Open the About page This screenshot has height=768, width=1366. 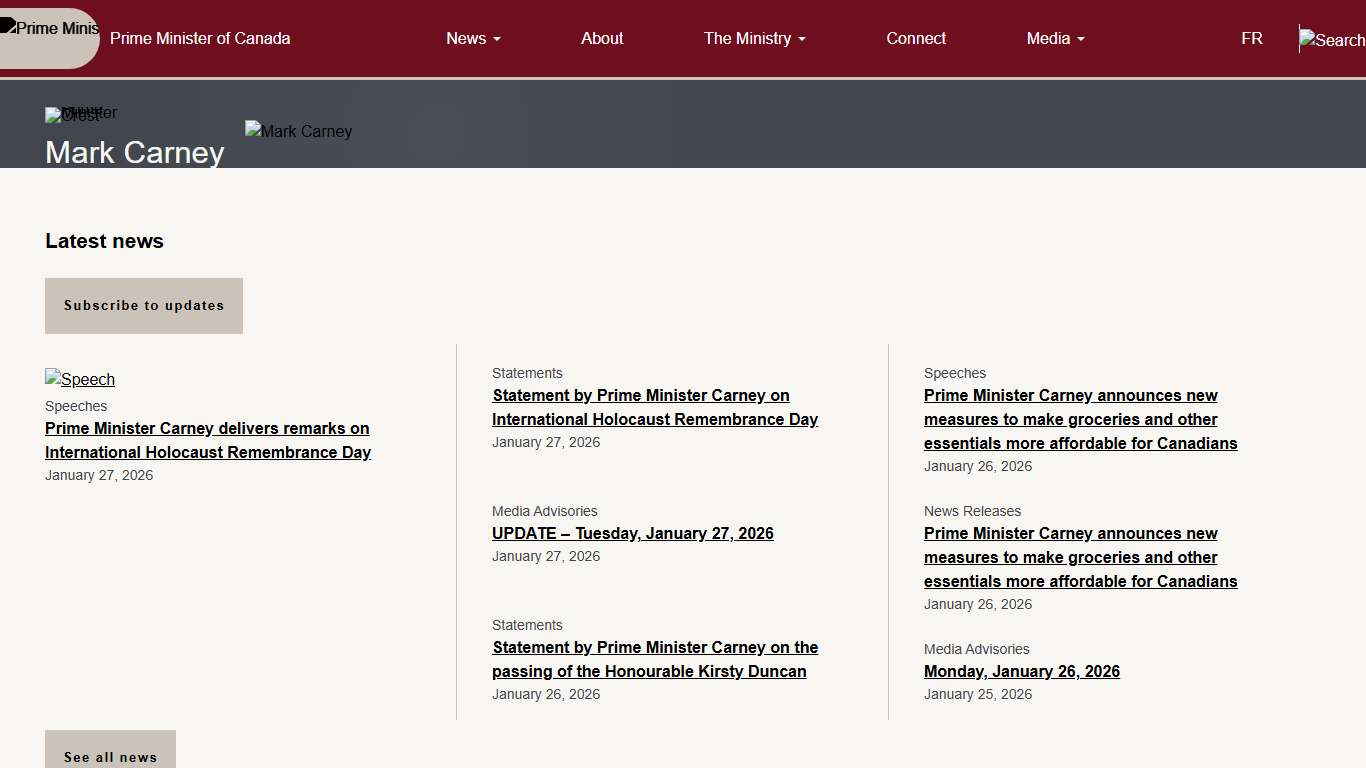click(x=602, y=38)
